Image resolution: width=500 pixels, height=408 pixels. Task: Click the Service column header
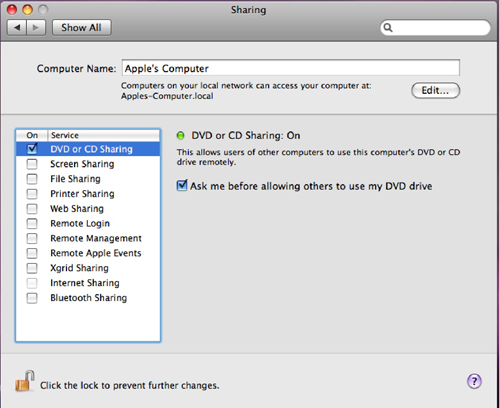point(104,135)
